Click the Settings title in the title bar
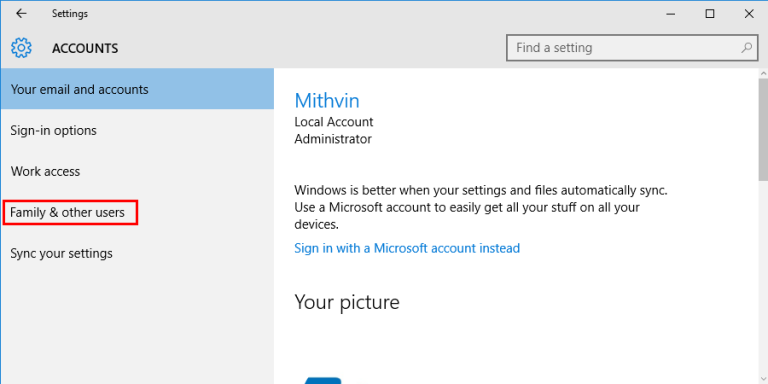Screen dimensions: 768x384 (70, 14)
